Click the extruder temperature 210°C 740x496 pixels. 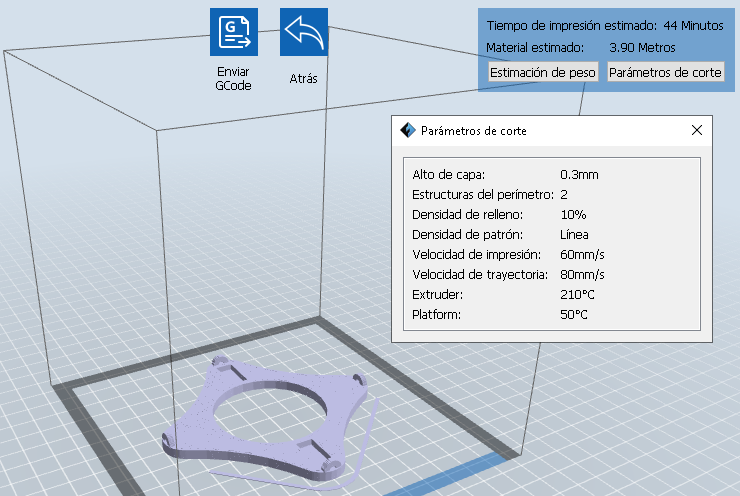(x=577, y=294)
